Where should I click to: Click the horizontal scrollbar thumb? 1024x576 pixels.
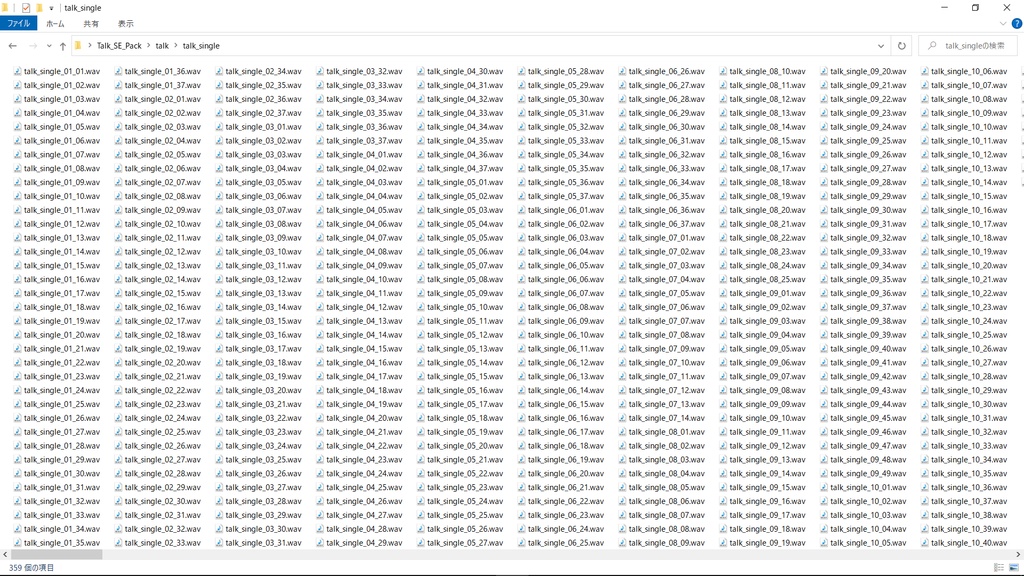56,554
